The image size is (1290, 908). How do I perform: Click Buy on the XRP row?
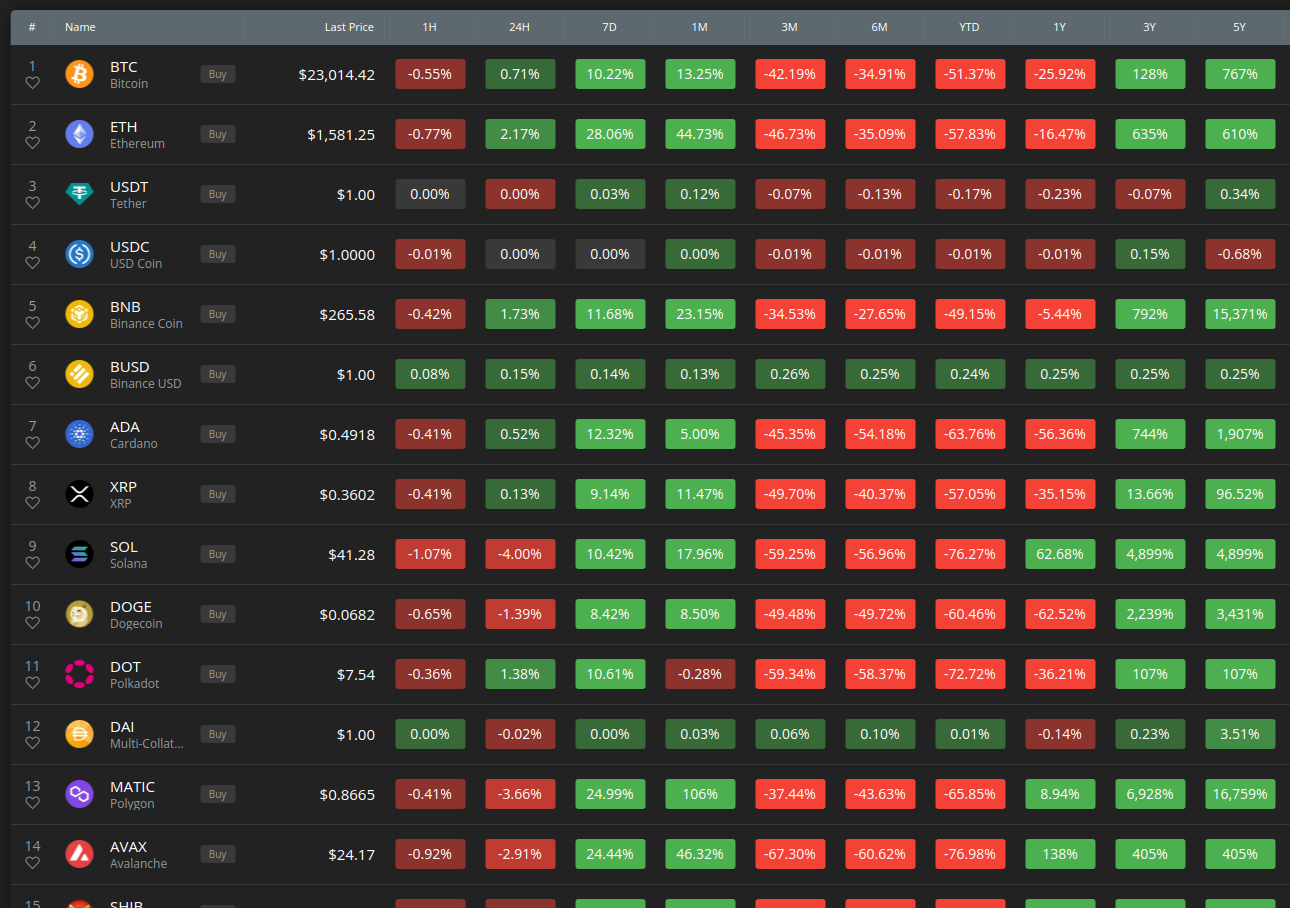point(218,494)
